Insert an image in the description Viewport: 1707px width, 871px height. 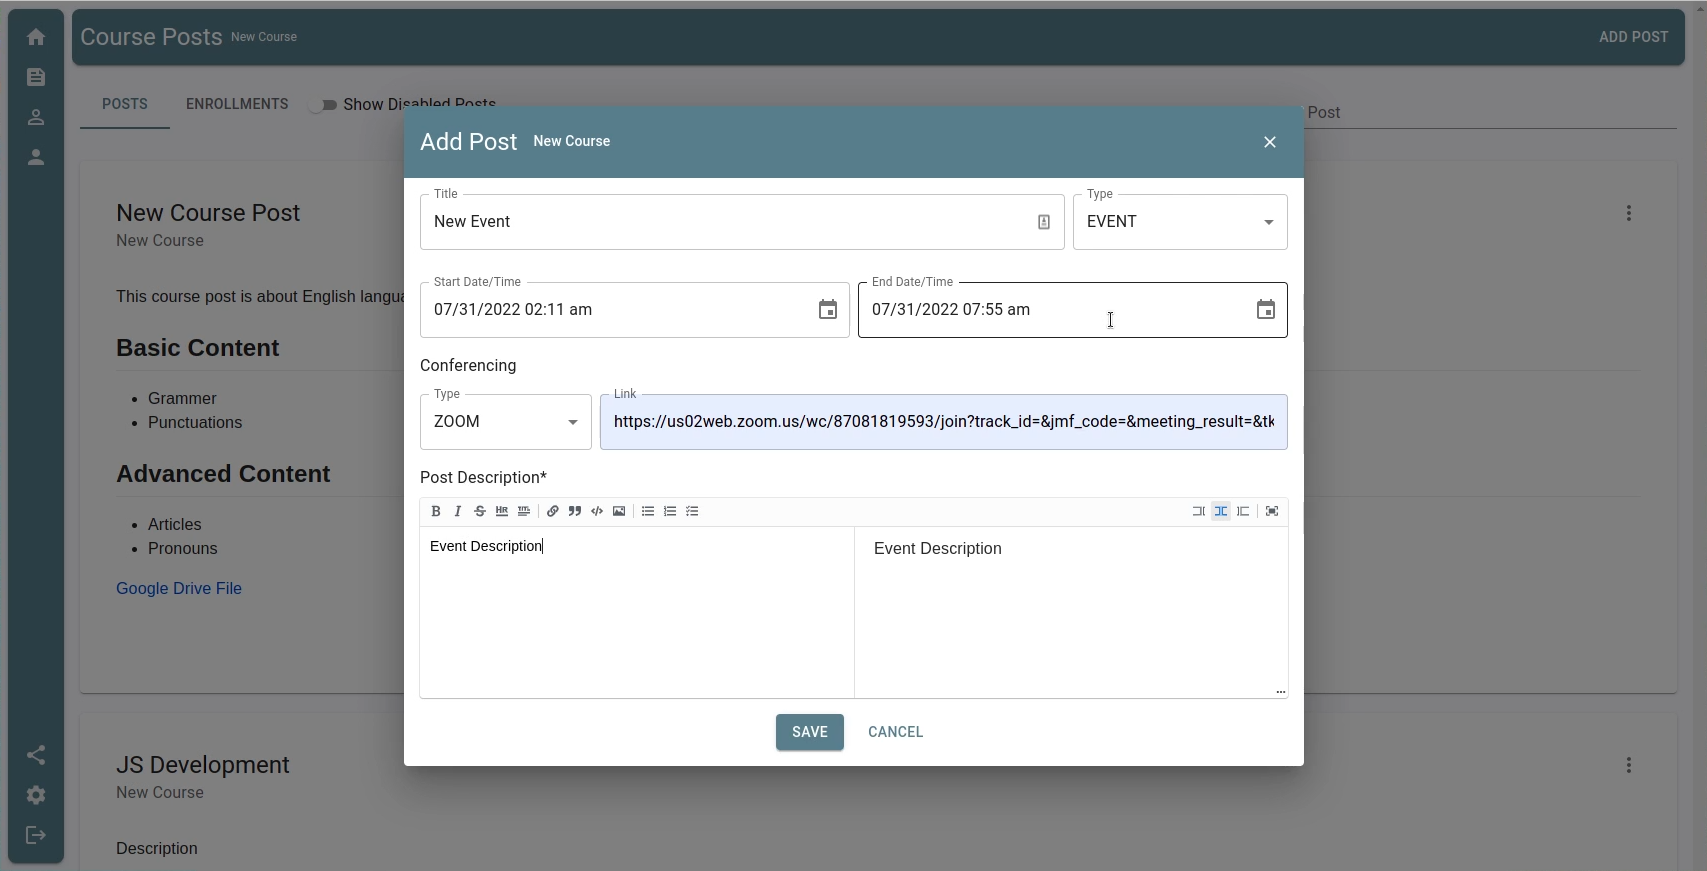(x=619, y=511)
